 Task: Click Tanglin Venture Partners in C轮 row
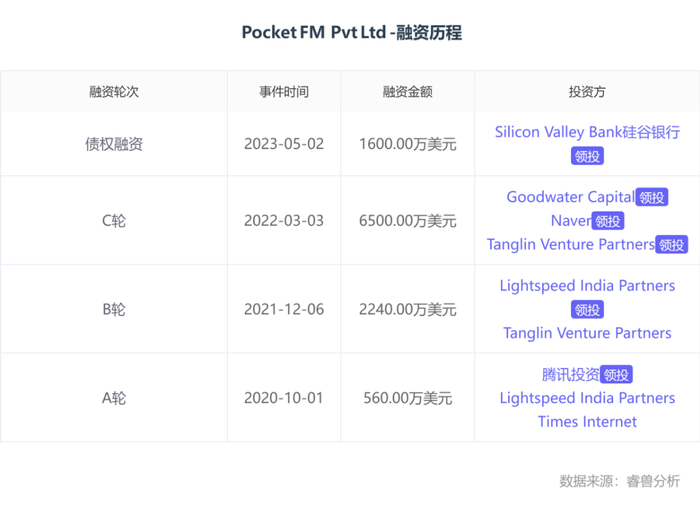point(570,245)
